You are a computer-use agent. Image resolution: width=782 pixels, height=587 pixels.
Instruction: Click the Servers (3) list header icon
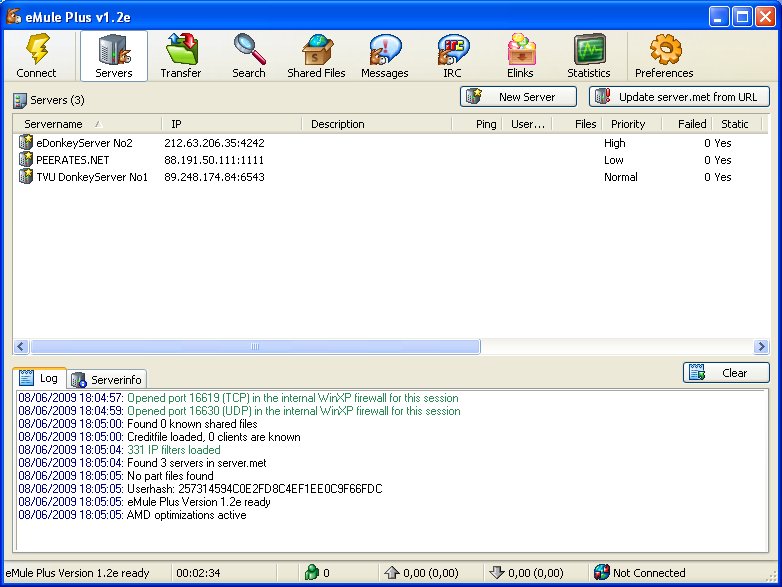point(19,100)
